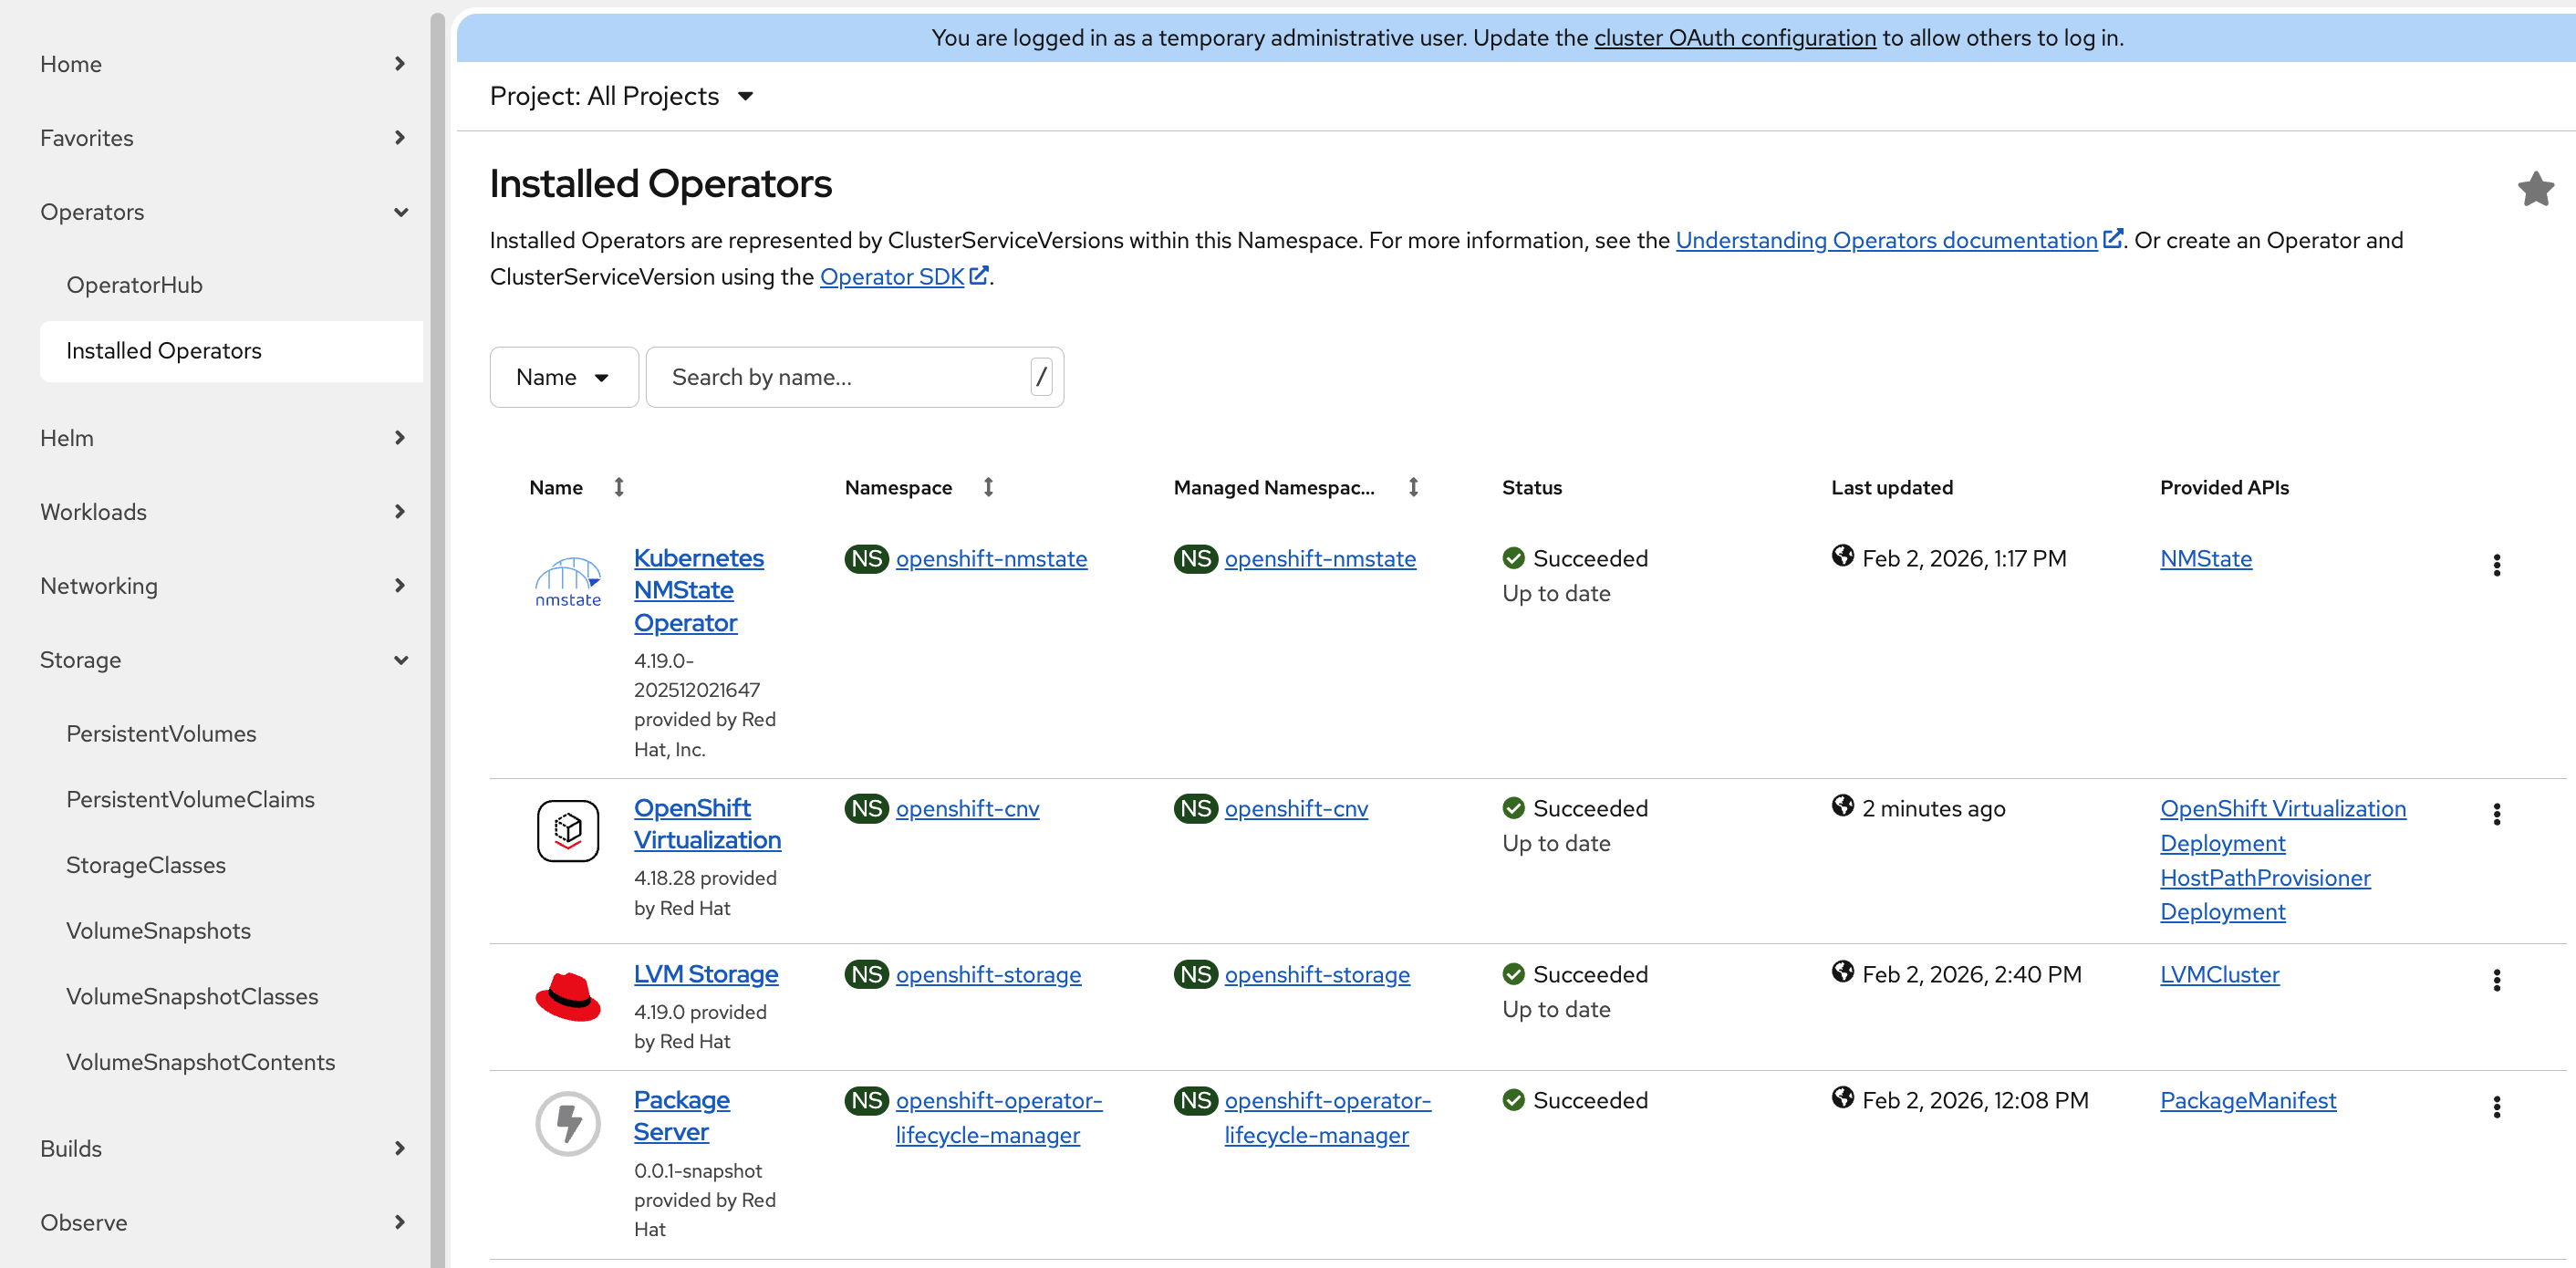Sort table by Namespace column
The width and height of the screenshot is (2576, 1268).
[x=987, y=487]
